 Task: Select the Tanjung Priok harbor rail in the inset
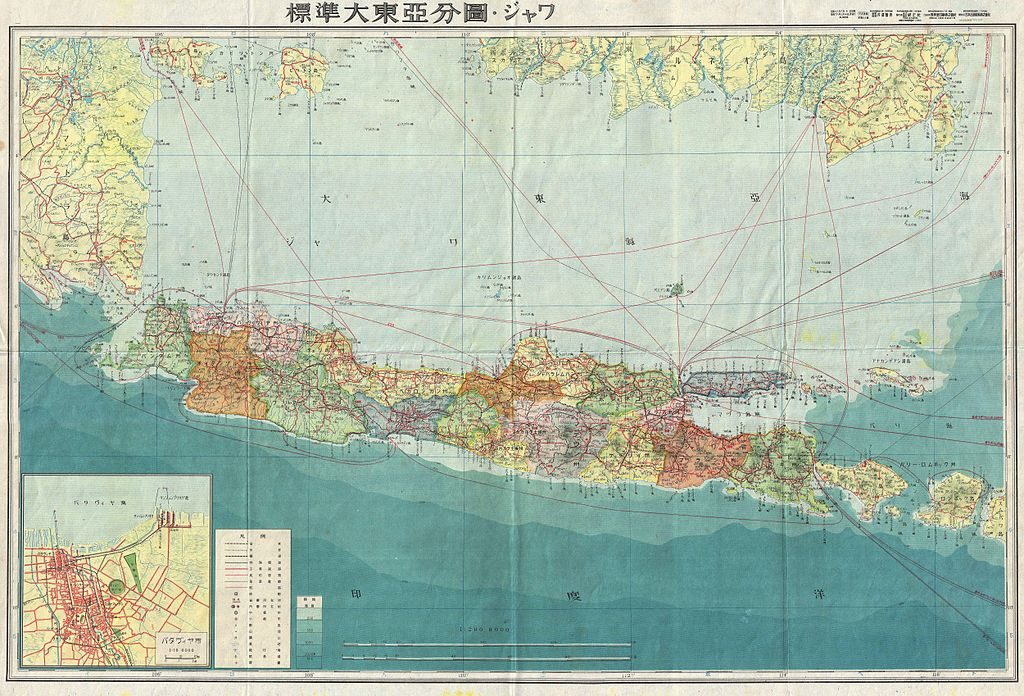(x=168, y=521)
